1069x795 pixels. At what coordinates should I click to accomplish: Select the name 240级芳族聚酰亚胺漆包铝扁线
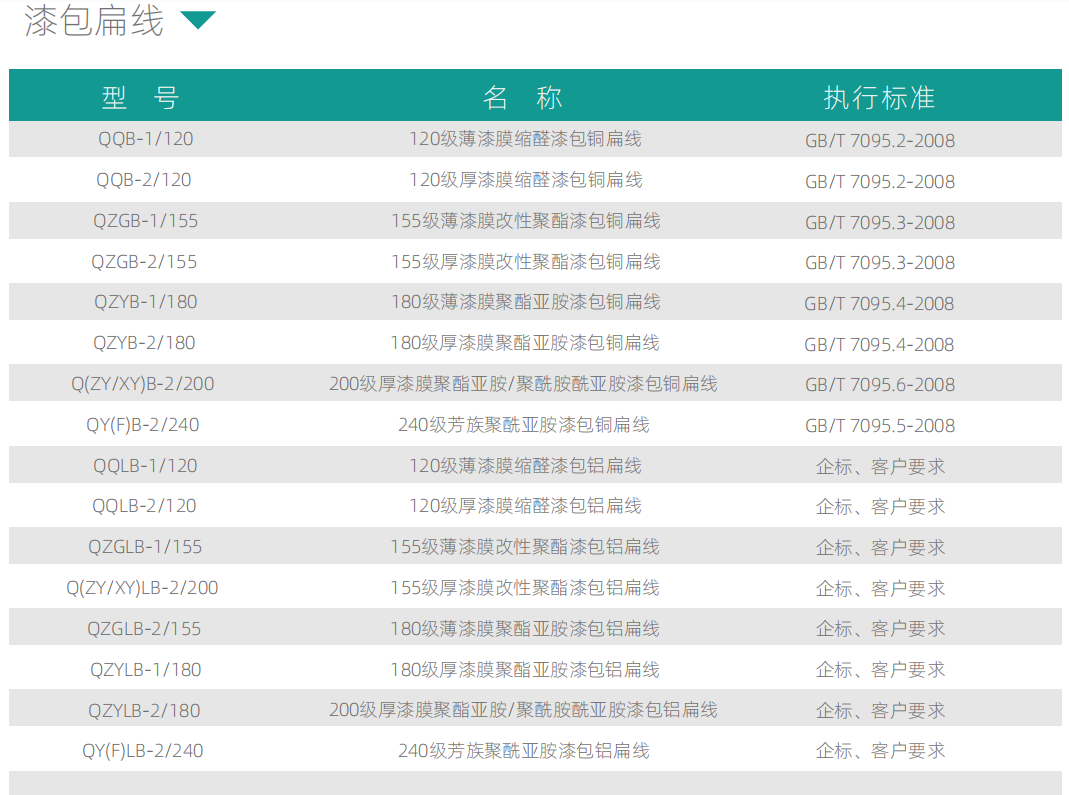(523, 751)
